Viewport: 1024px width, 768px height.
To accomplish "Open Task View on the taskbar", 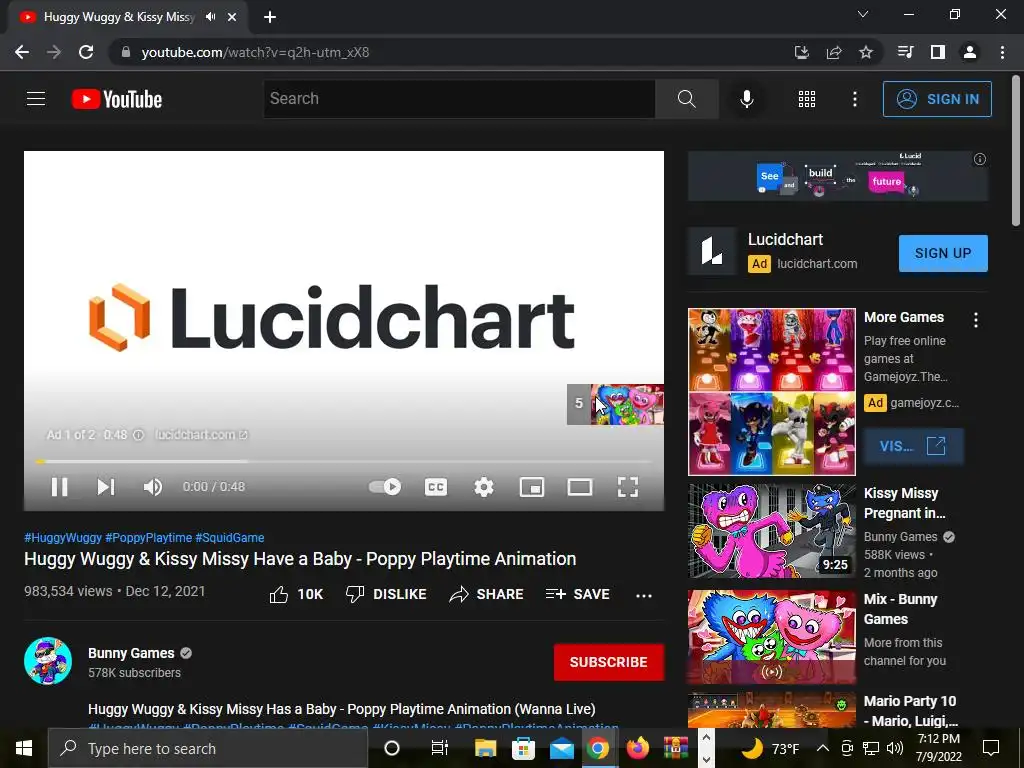I will pos(440,748).
